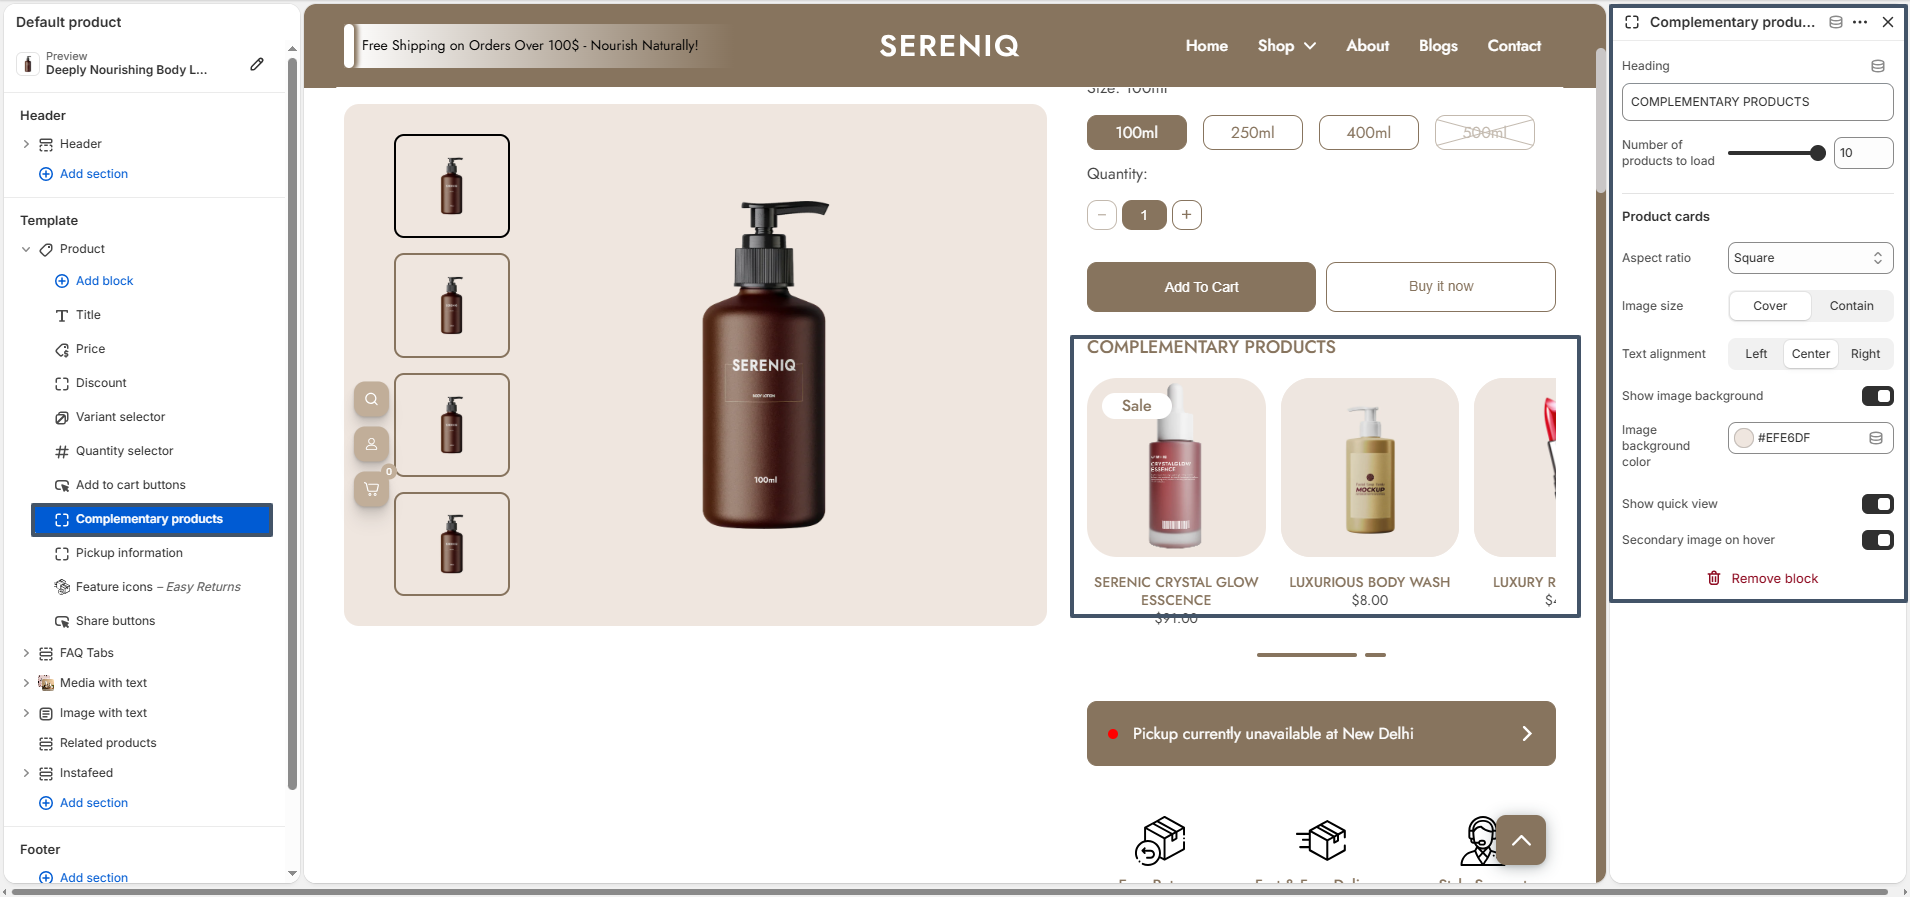Expand the Instafeed section
The height and width of the screenshot is (897, 1910).
[26, 773]
